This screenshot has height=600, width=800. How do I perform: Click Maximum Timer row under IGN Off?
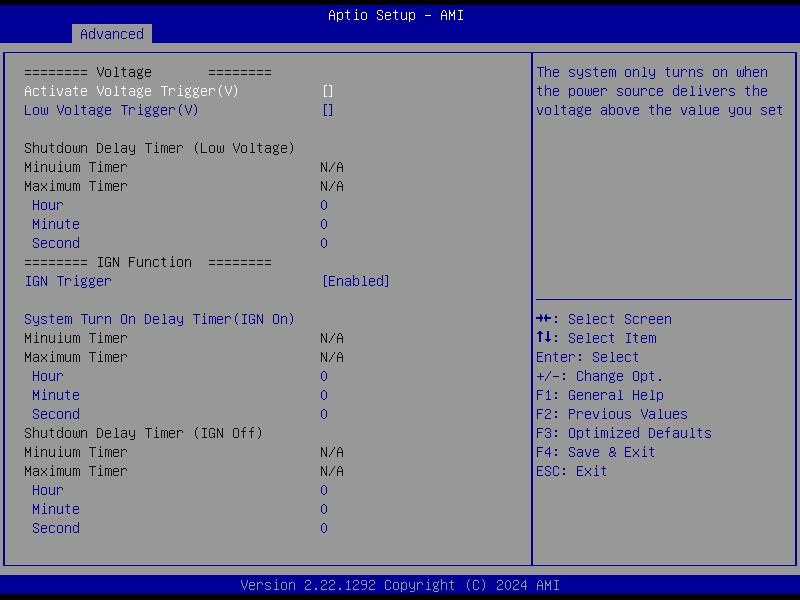[184, 470]
